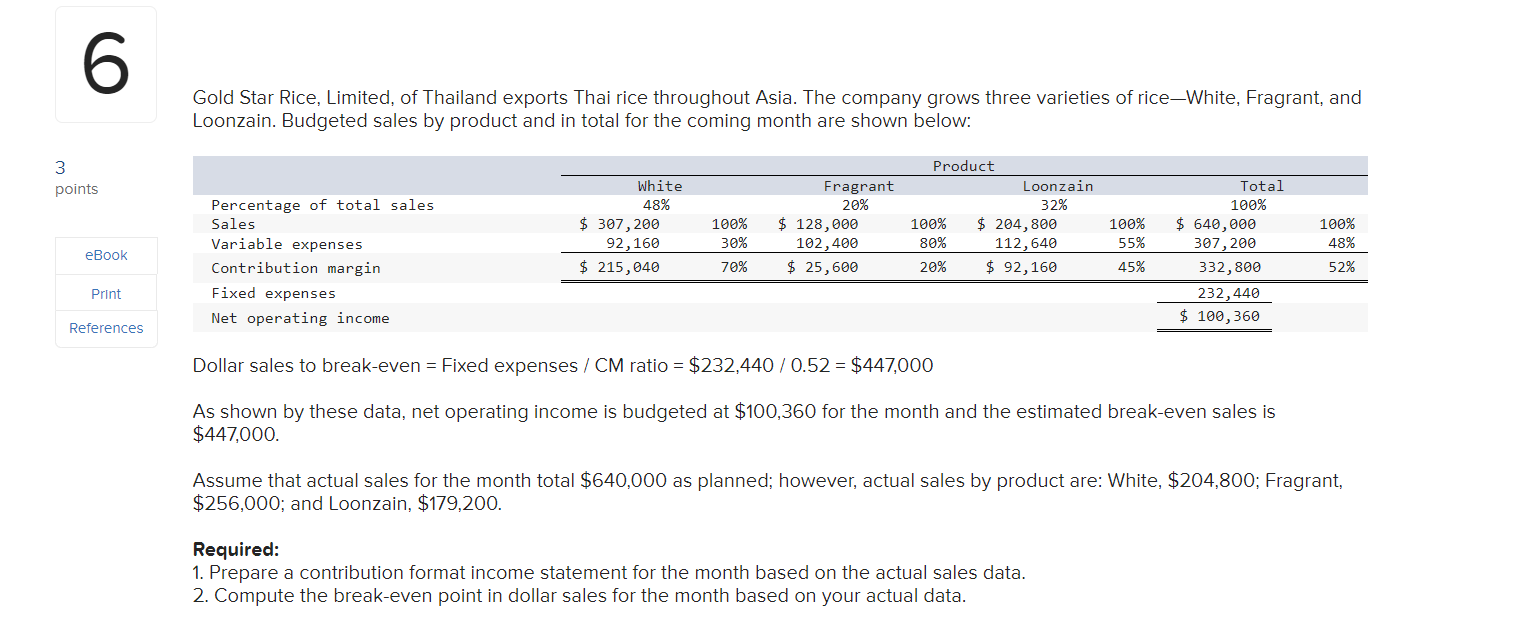
Task: Select the question number 6 box
Action: (x=105, y=63)
